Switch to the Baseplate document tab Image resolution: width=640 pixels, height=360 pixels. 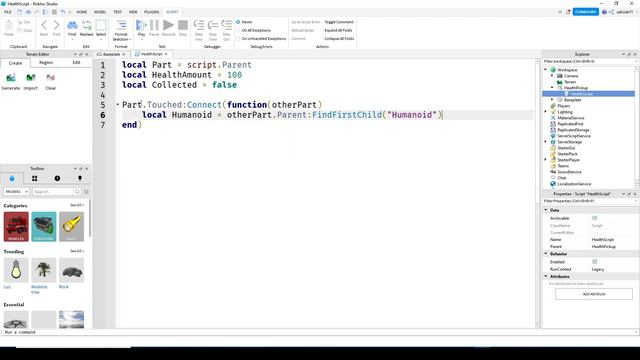111,54
